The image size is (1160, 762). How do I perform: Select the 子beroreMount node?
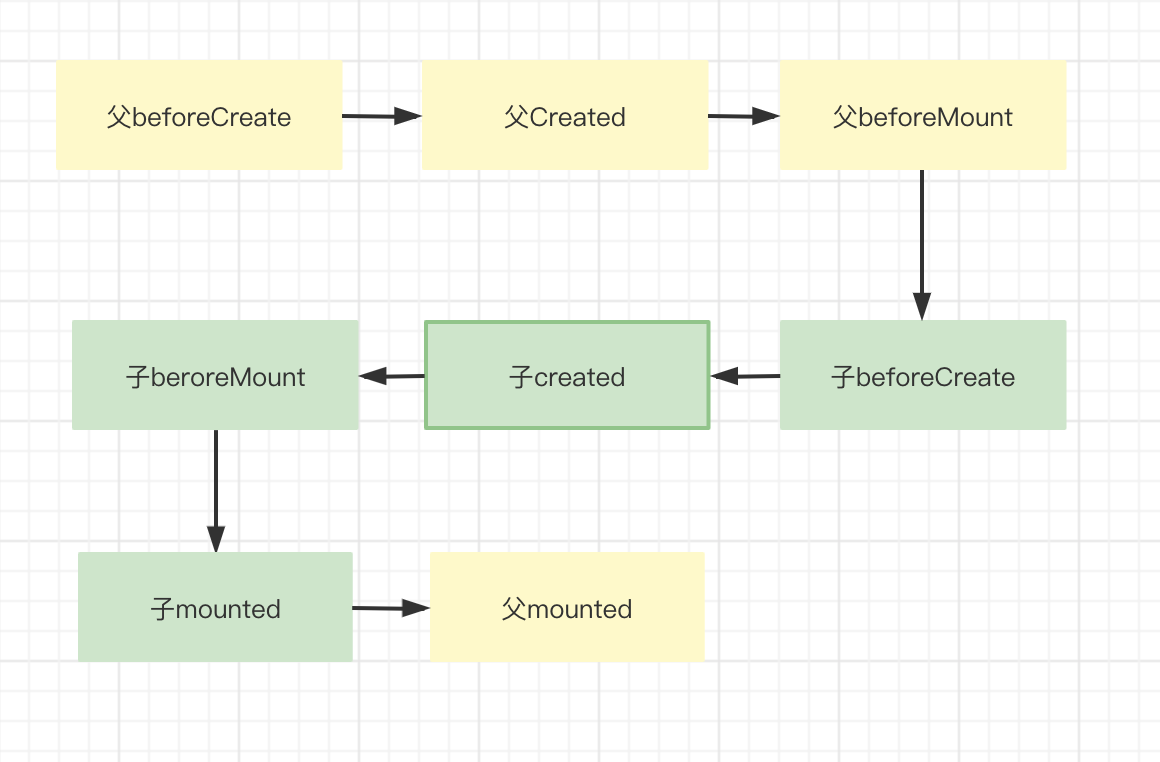[215, 375]
